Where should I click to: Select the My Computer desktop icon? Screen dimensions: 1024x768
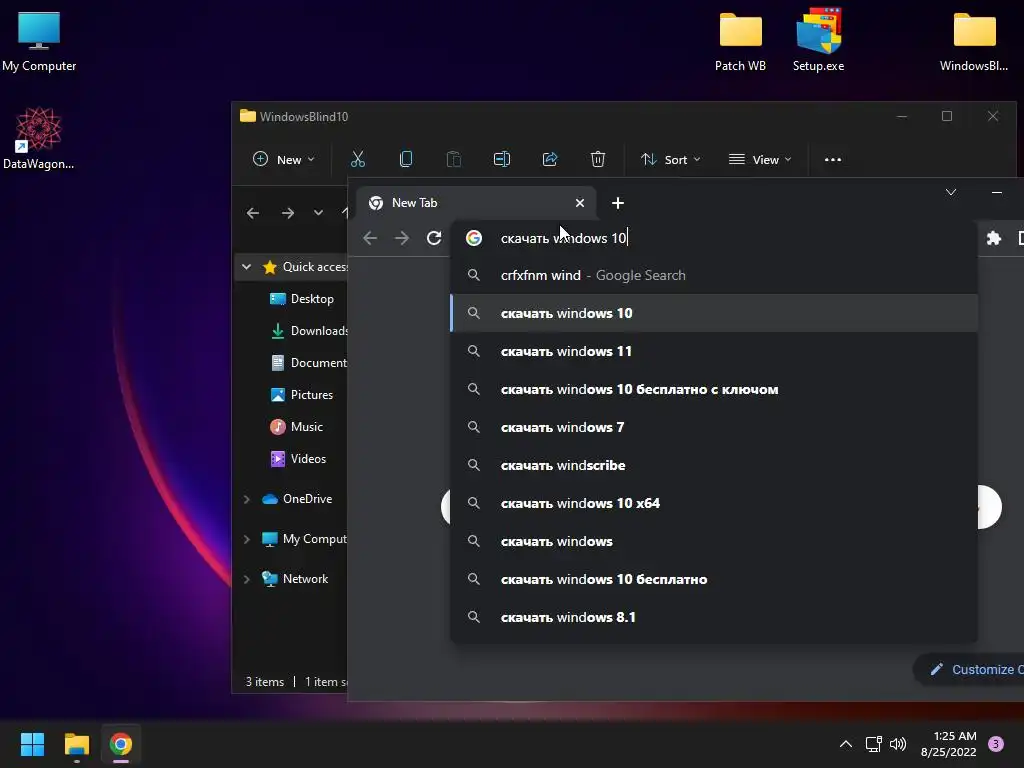[x=39, y=41]
